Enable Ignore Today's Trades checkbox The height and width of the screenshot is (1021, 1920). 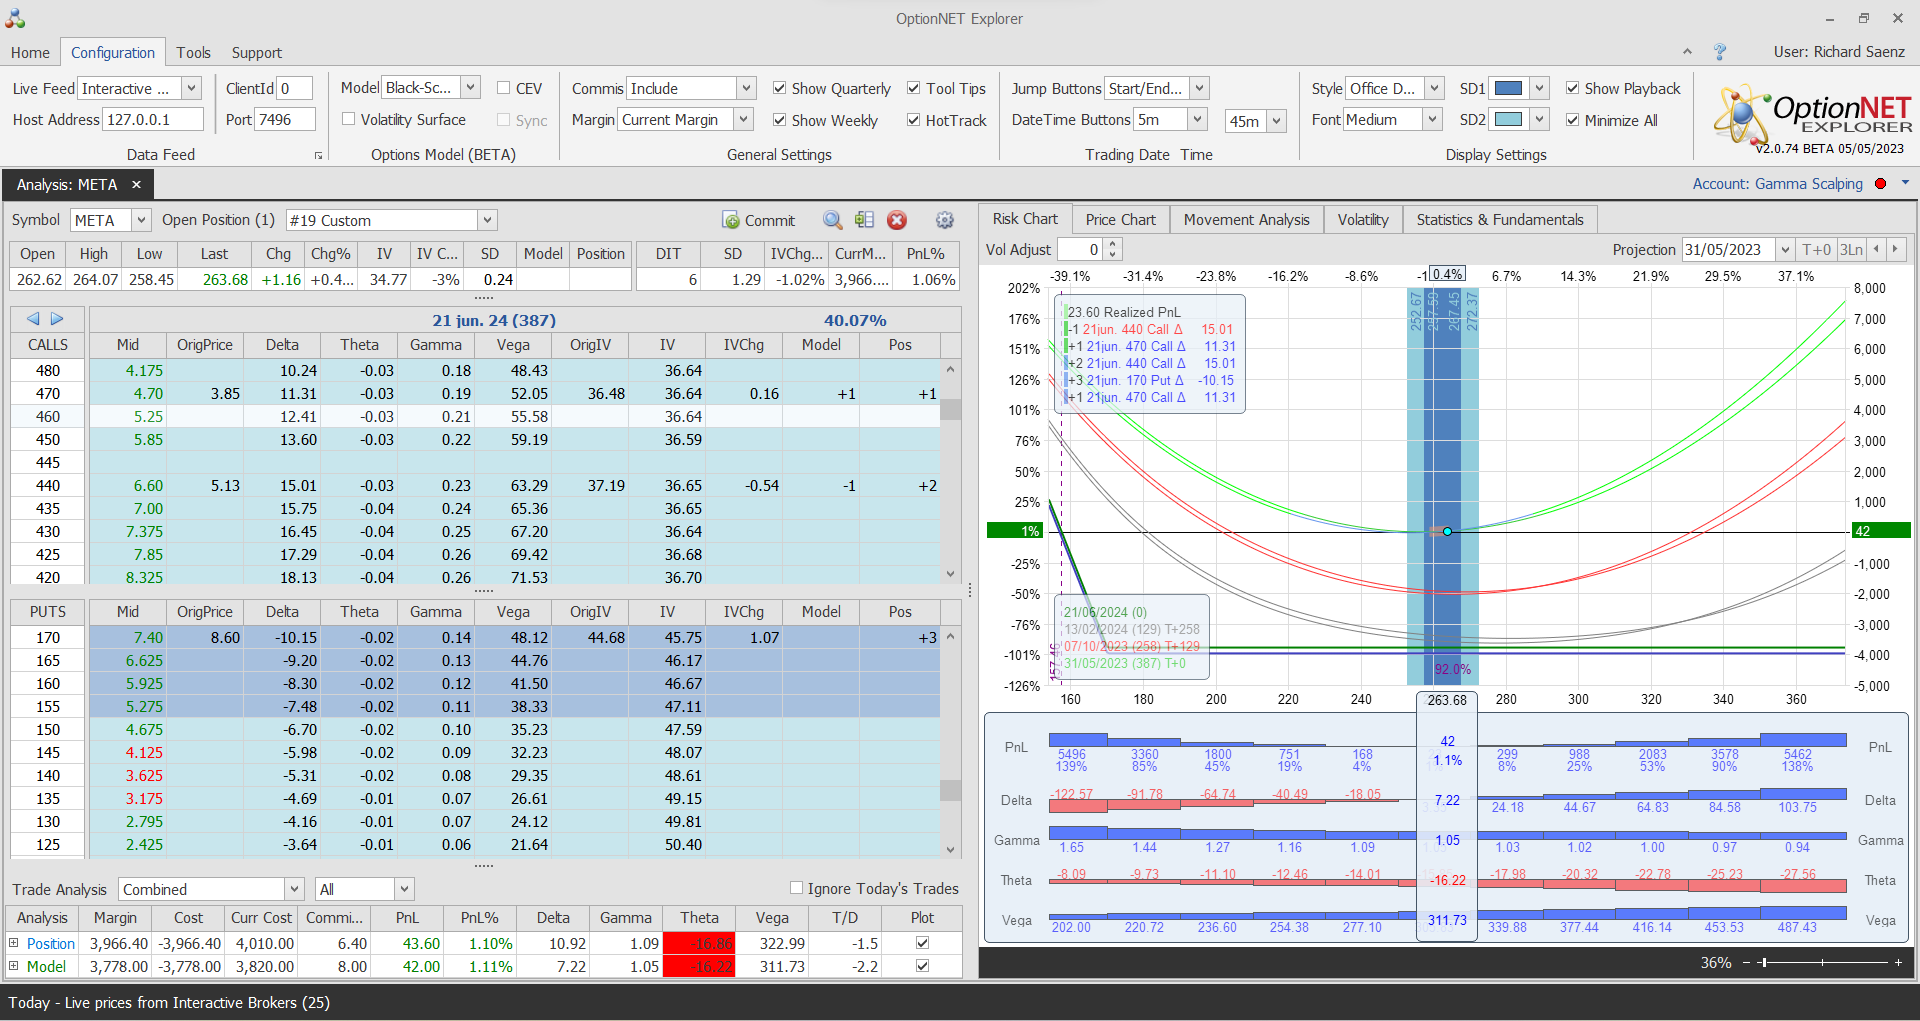coord(797,888)
